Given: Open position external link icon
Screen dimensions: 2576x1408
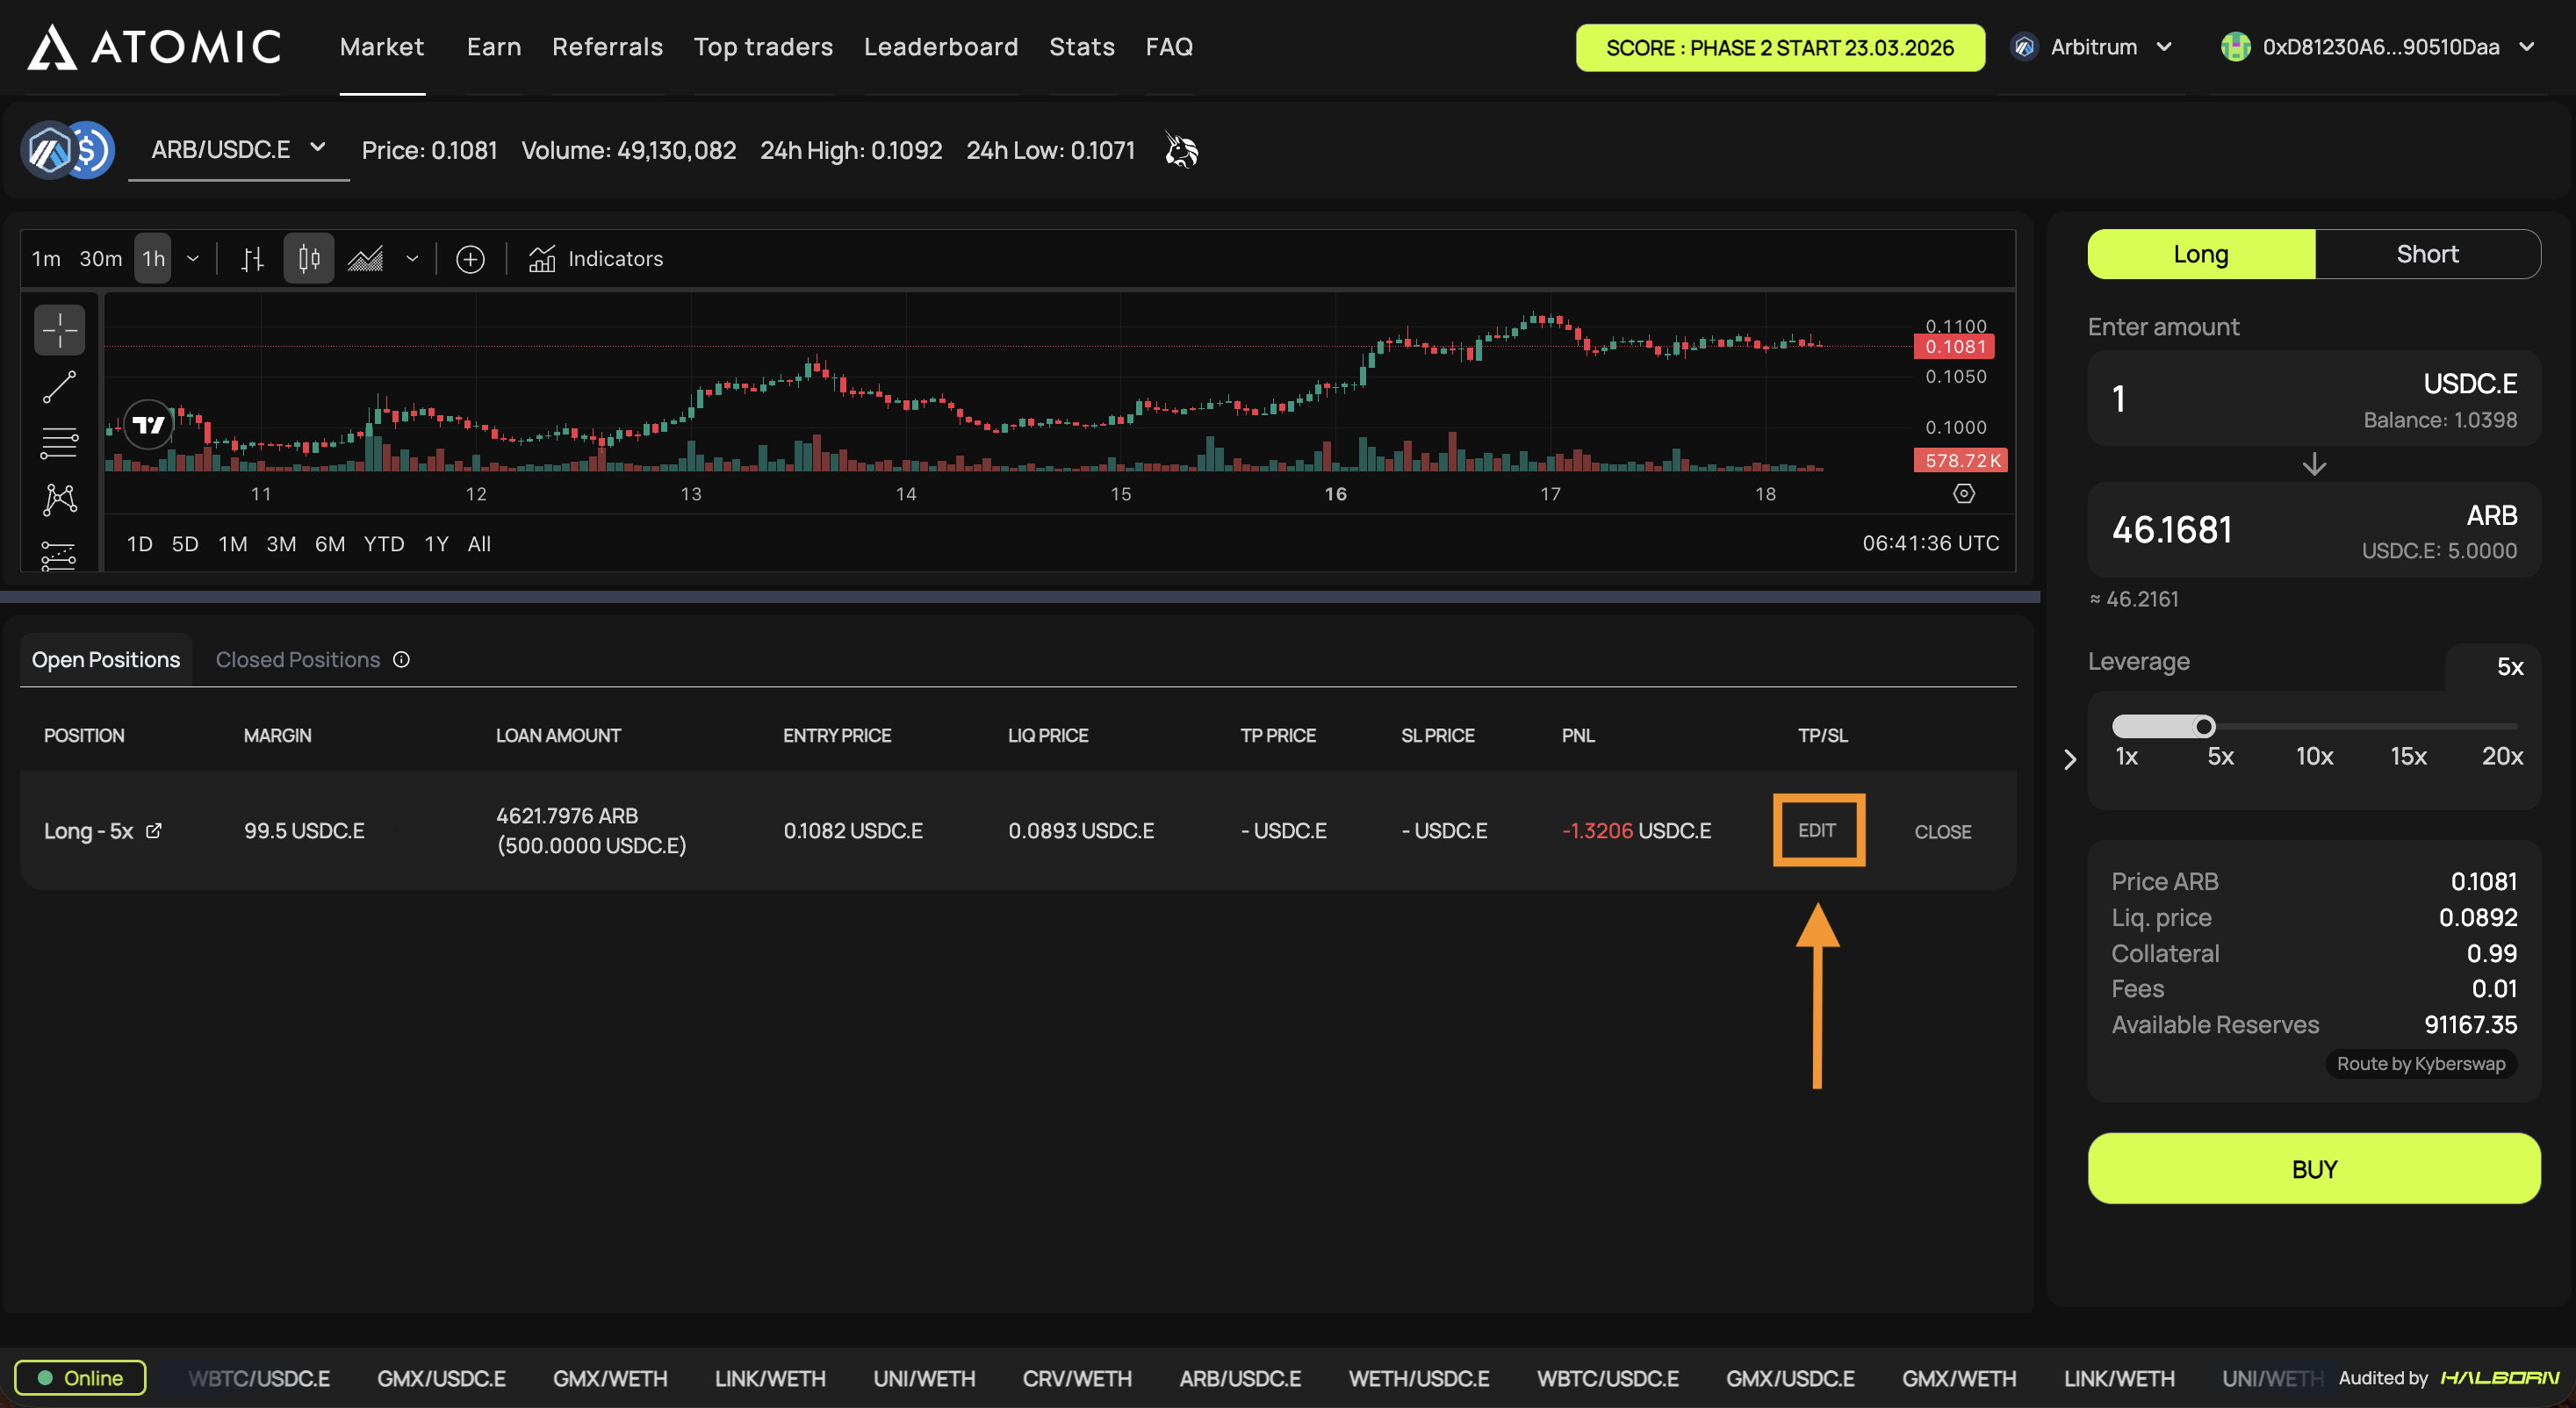Looking at the screenshot, I should click(154, 830).
